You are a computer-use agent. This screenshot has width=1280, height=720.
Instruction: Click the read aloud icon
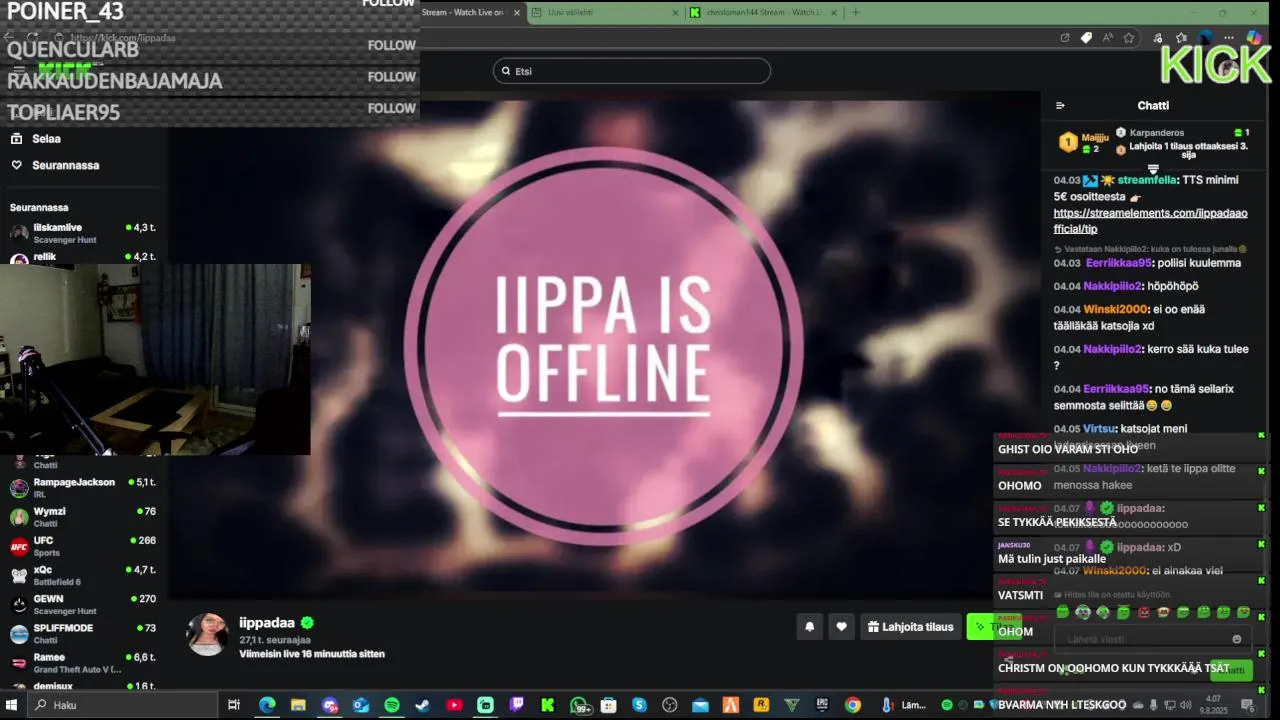[1108, 38]
